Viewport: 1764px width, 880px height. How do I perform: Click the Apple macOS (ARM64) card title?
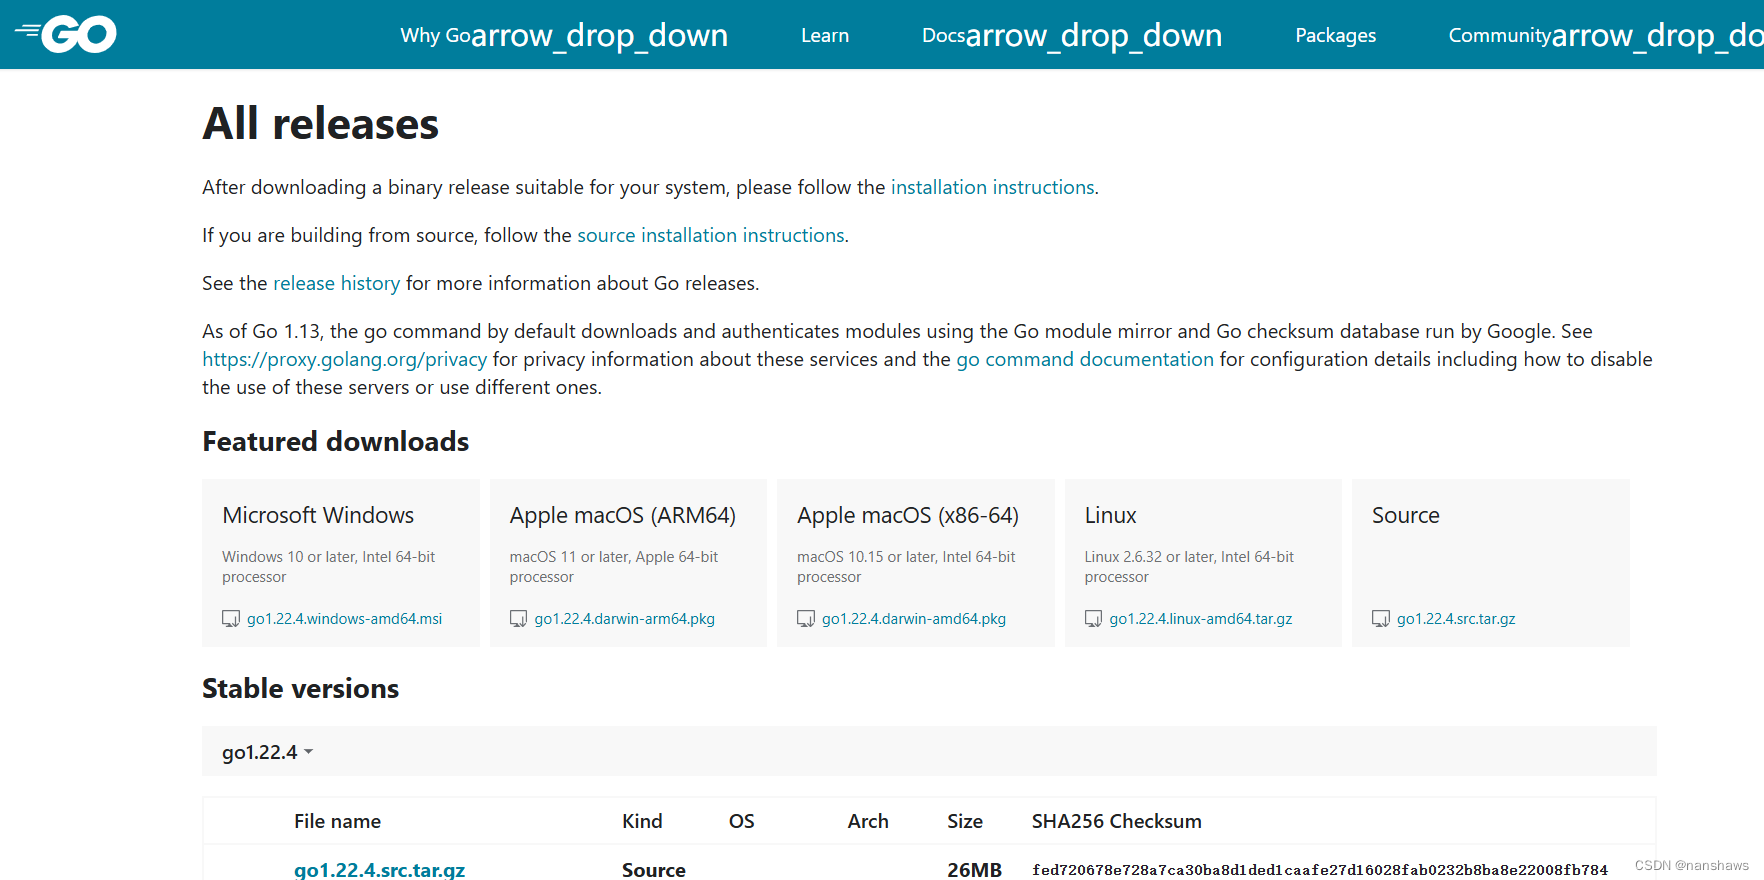click(x=623, y=515)
